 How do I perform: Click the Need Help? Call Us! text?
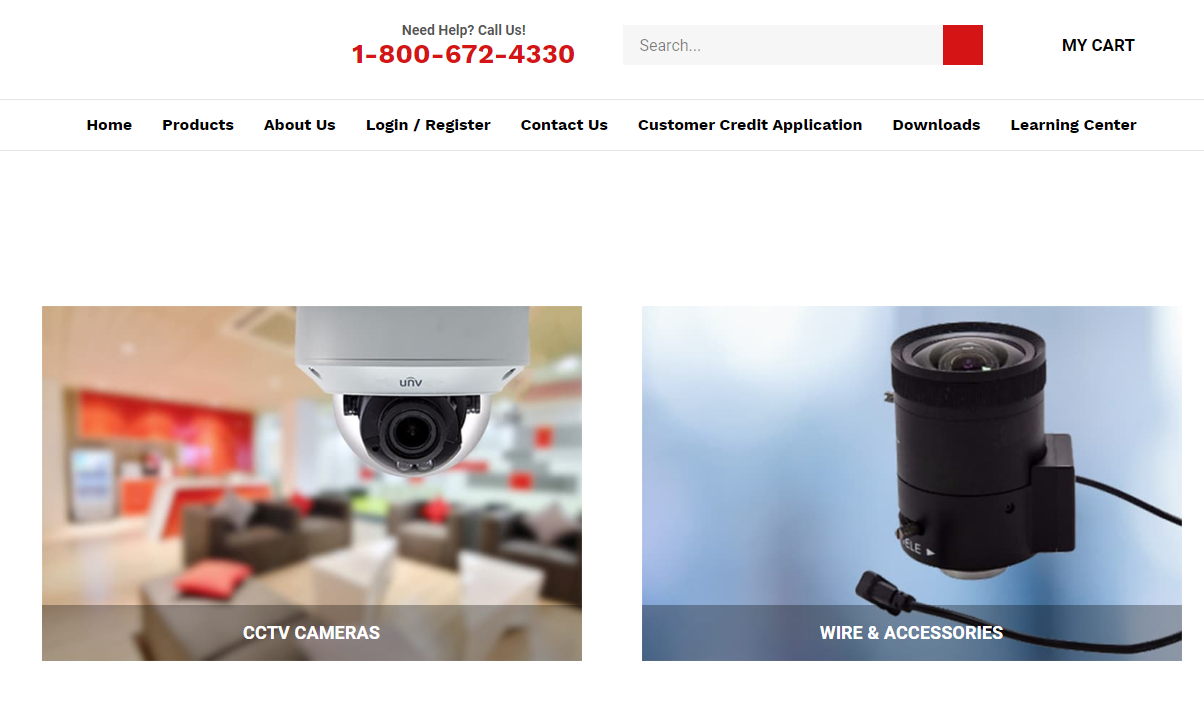[463, 30]
